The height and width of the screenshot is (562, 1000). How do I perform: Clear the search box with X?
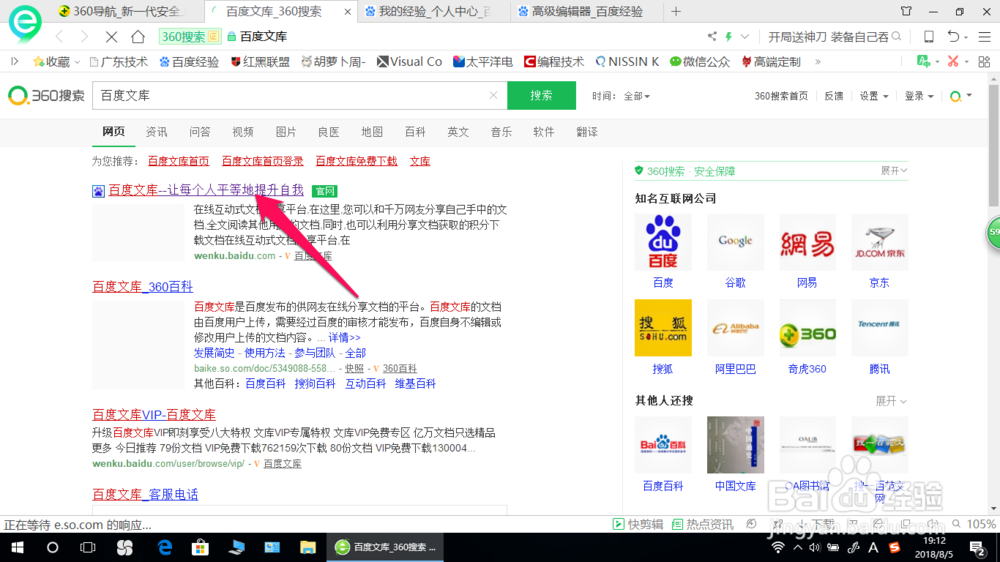493,95
